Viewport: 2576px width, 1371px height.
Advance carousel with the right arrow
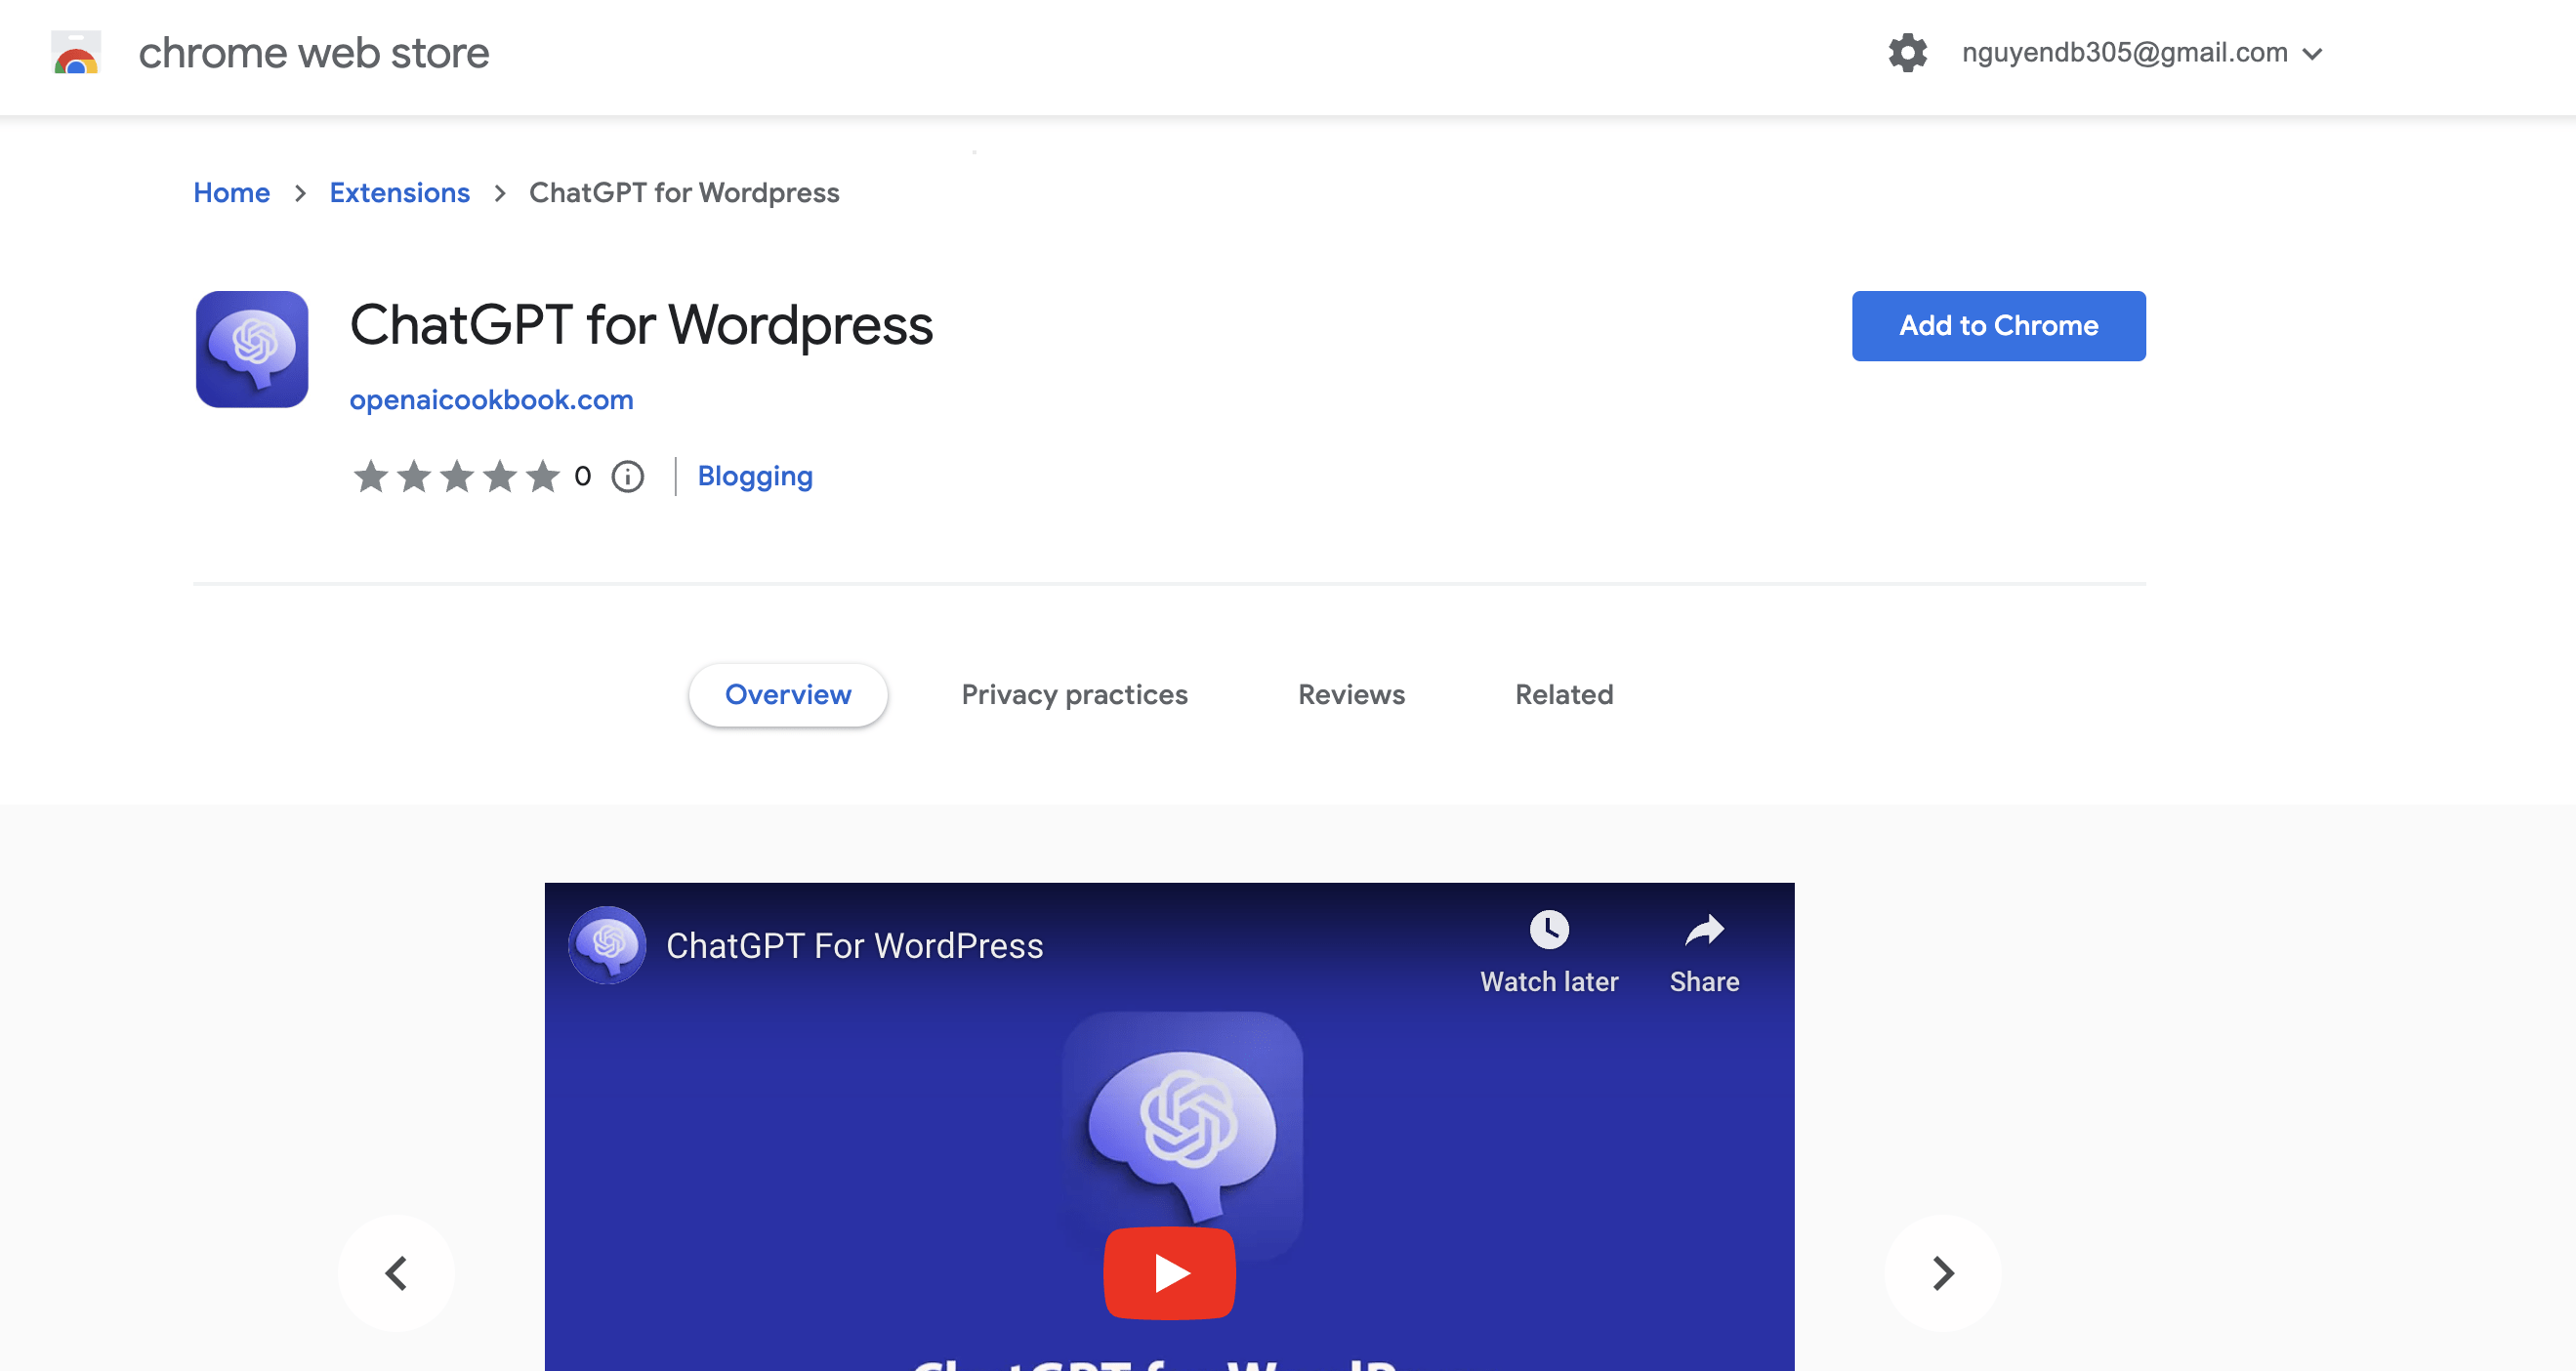(1942, 1272)
